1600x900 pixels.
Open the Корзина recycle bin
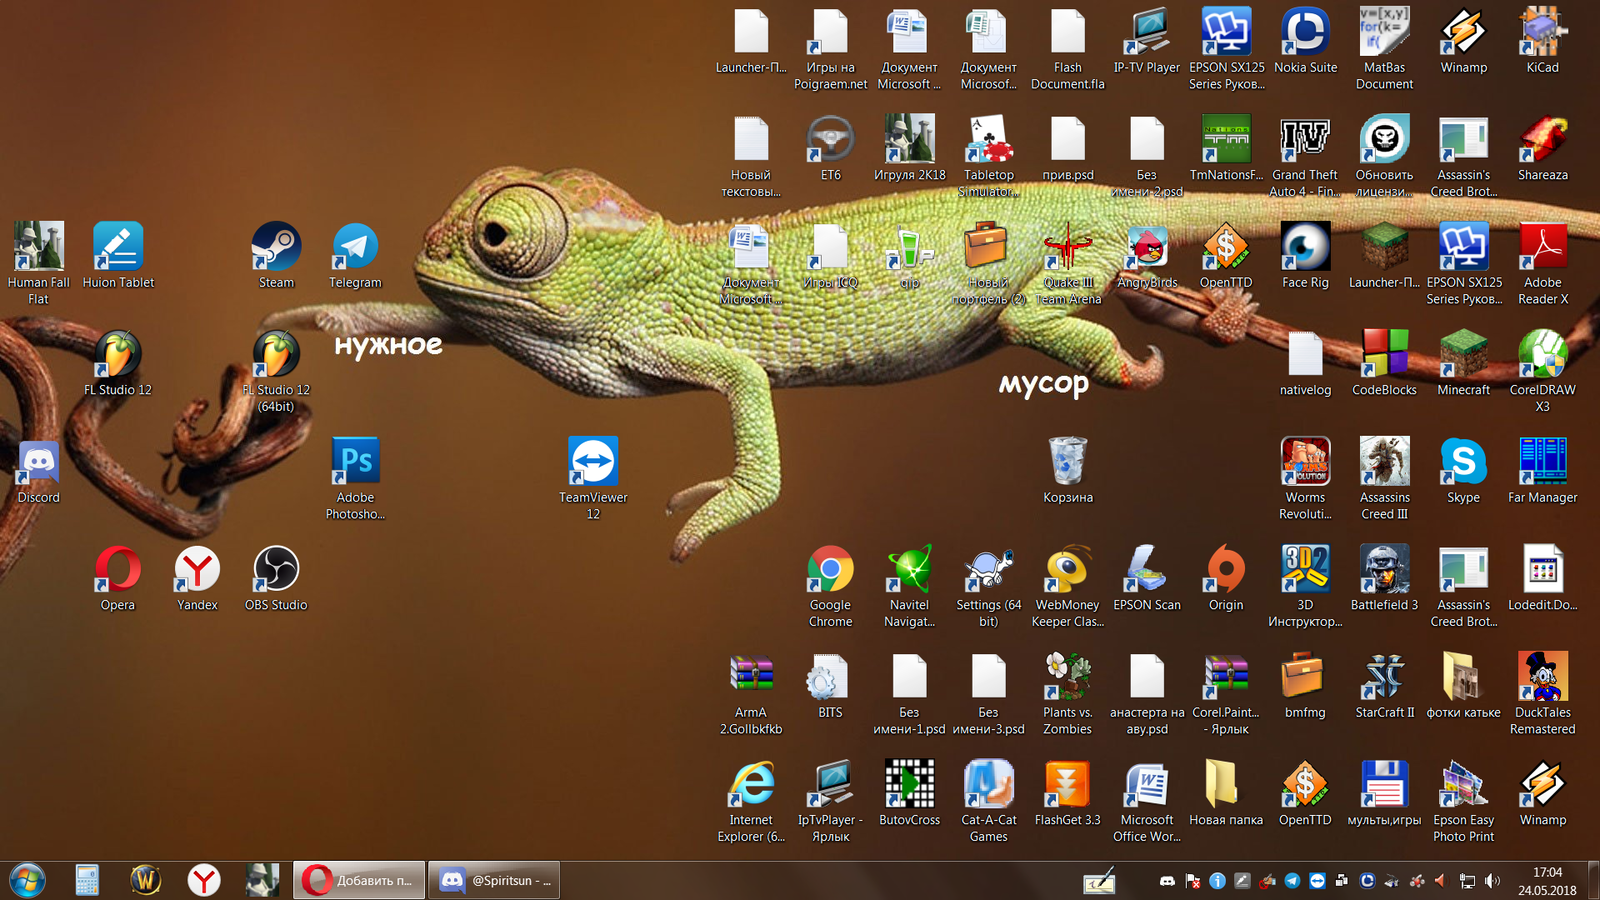tap(1068, 471)
